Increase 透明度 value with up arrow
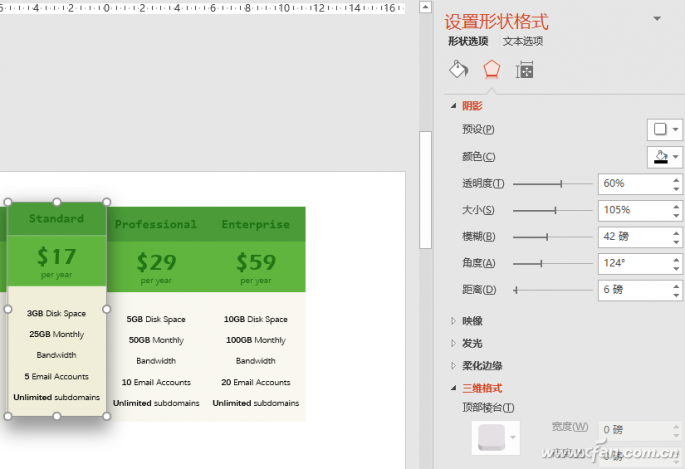This screenshot has width=685, height=469. pyautogui.click(x=676, y=179)
